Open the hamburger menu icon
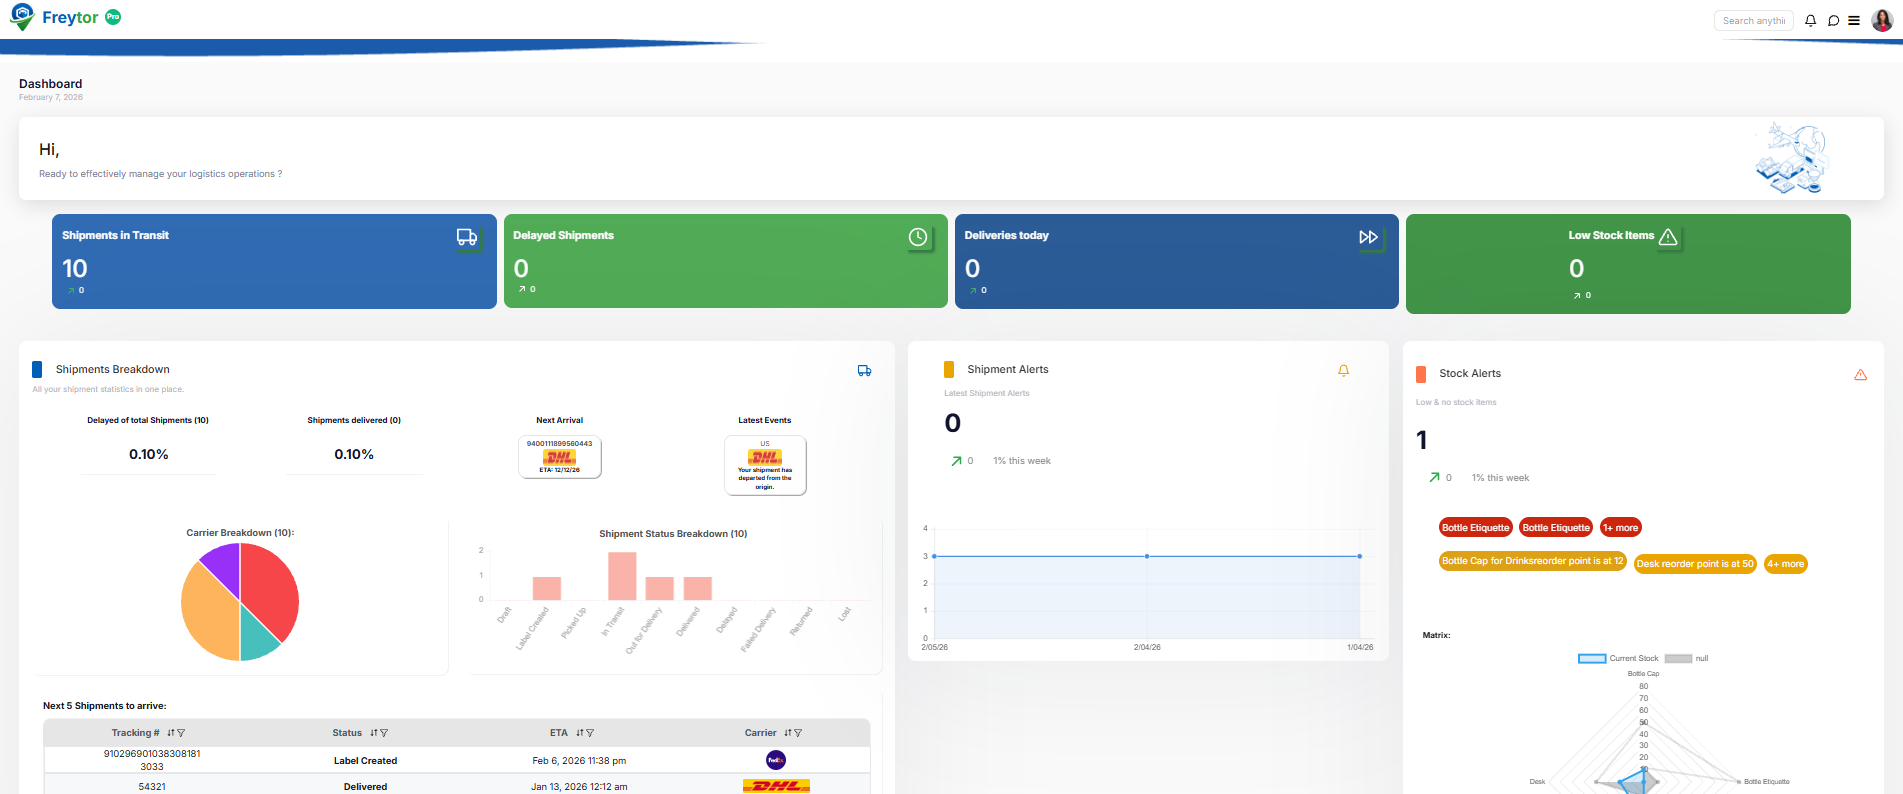Image resolution: width=1903 pixels, height=794 pixels. point(1854,20)
